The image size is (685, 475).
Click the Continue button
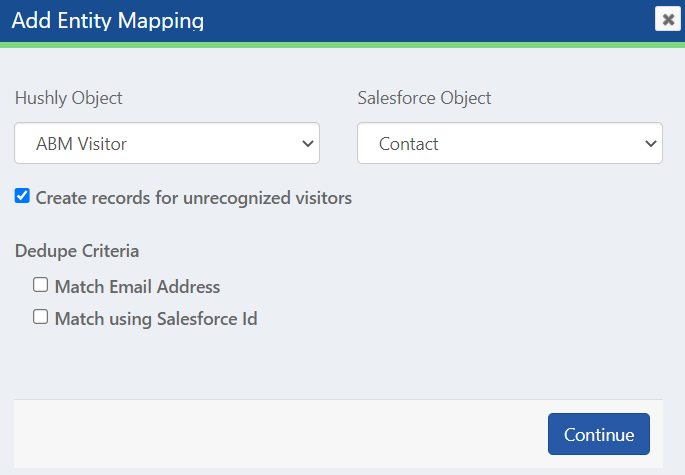pos(599,434)
